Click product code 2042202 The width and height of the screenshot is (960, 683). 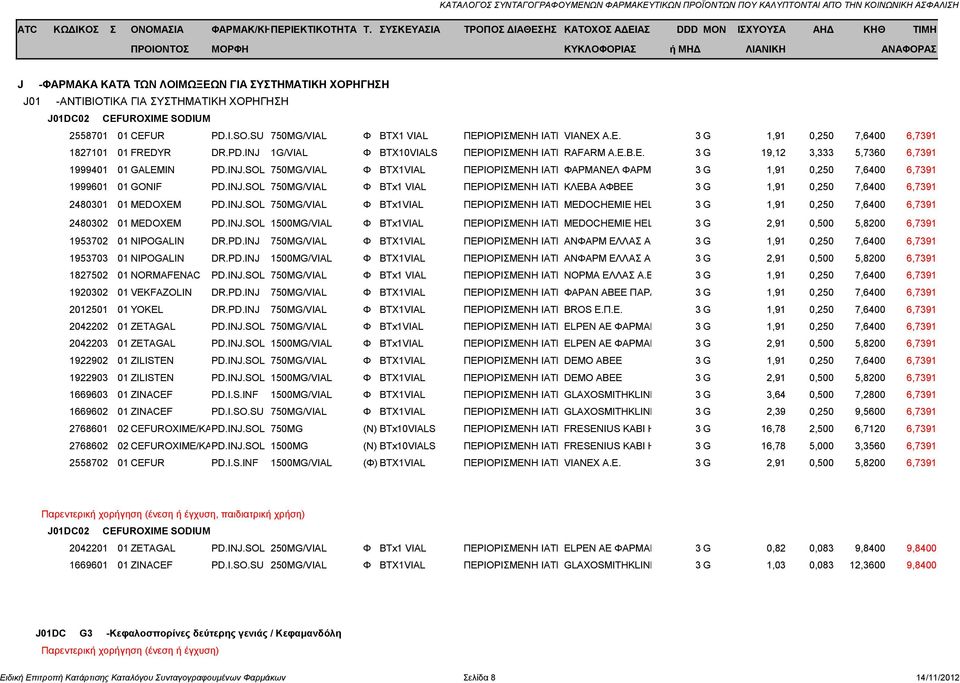pos(88,327)
